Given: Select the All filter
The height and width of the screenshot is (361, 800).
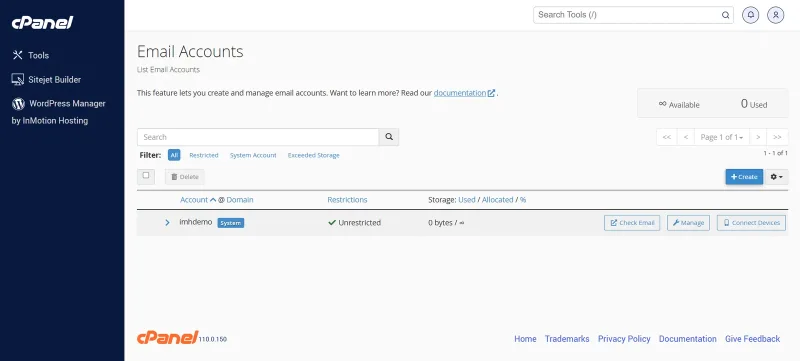Looking at the screenshot, I should pyautogui.click(x=174, y=155).
